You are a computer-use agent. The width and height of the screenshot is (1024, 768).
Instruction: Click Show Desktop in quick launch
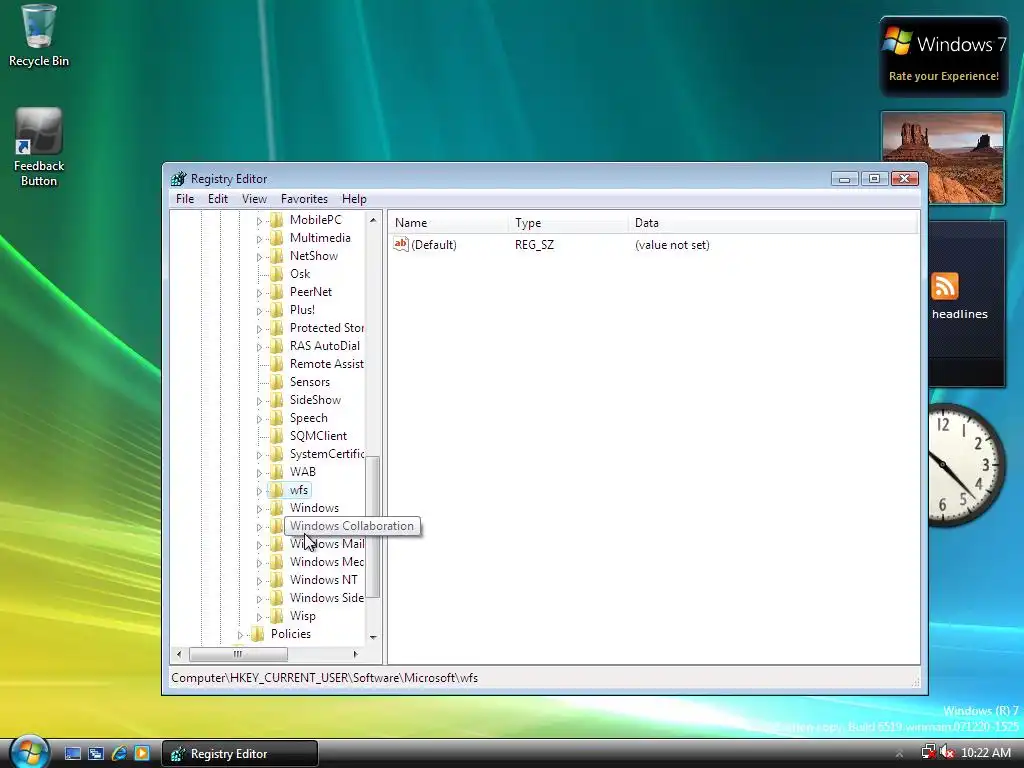click(x=72, y=754)
